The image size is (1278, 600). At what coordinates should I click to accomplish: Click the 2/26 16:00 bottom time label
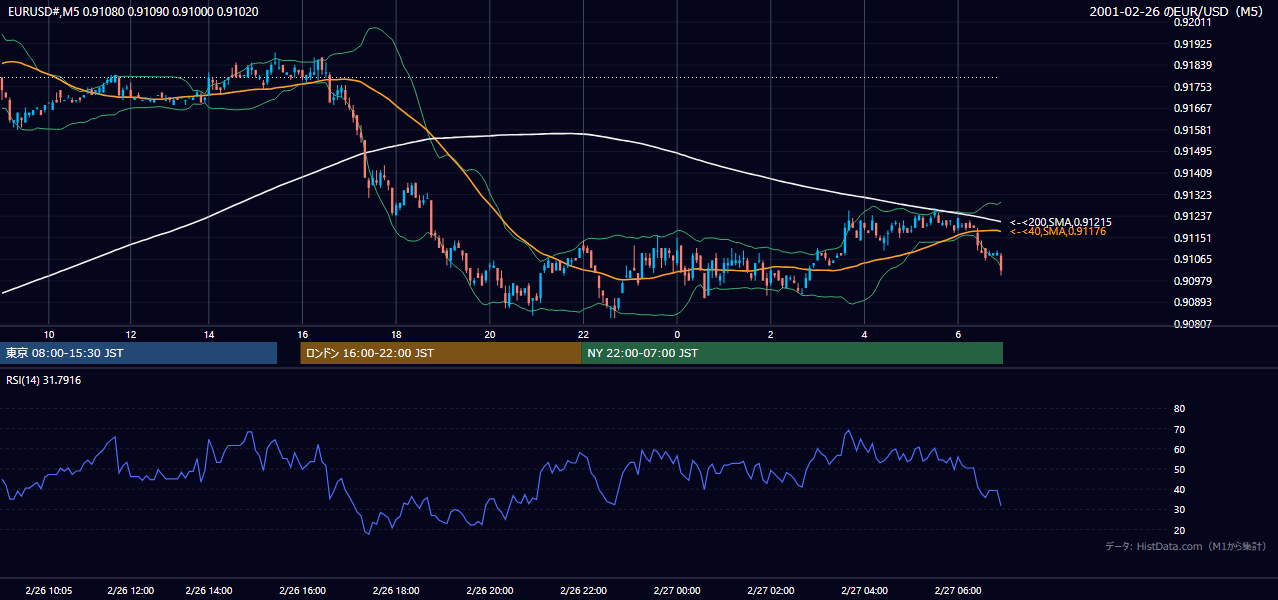click(x=302, y=591)
